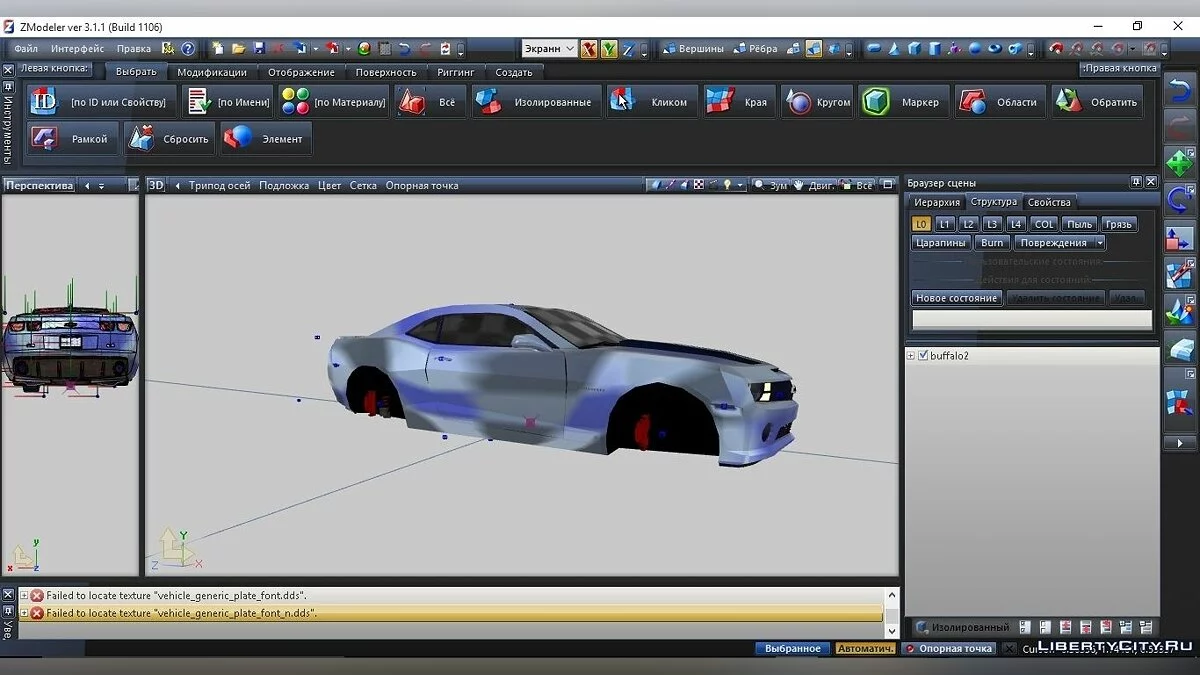This screenshot has width=1200, height=675.
Task: Toggle the buffalo2 visibility checkbox
Action: [x=923, y=356]
